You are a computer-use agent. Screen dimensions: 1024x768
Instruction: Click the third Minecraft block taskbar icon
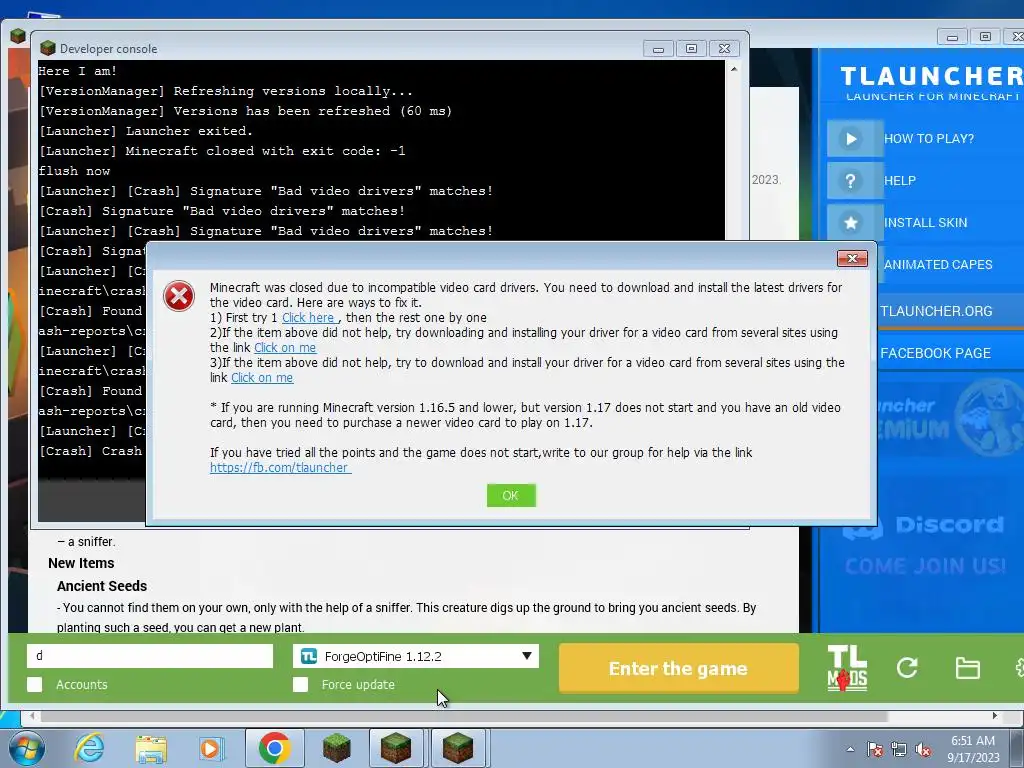pos(458,748)
